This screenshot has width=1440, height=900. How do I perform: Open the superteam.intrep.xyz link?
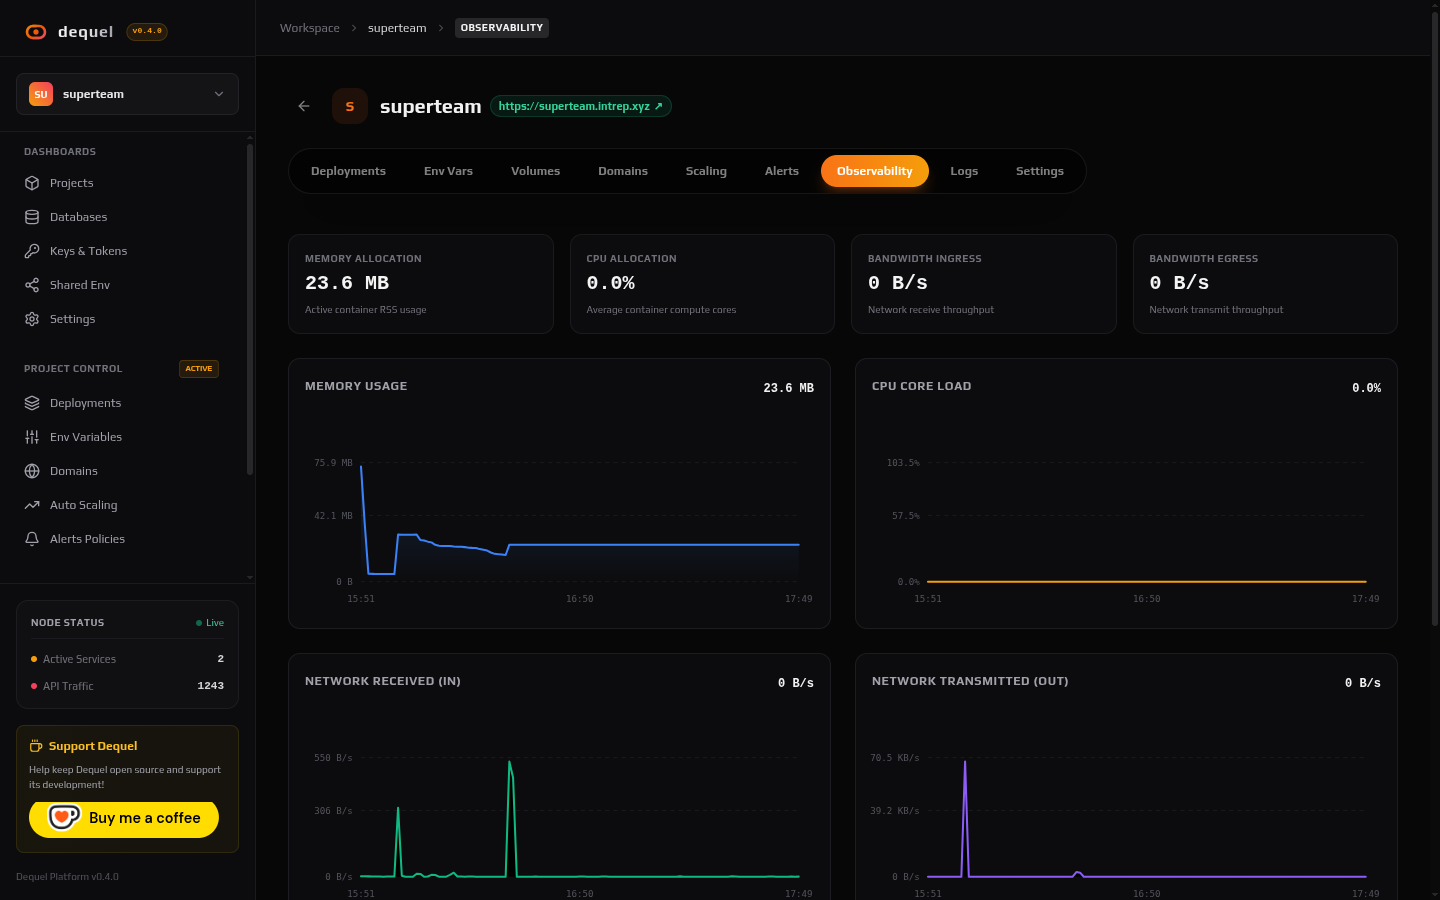(581, 106)
